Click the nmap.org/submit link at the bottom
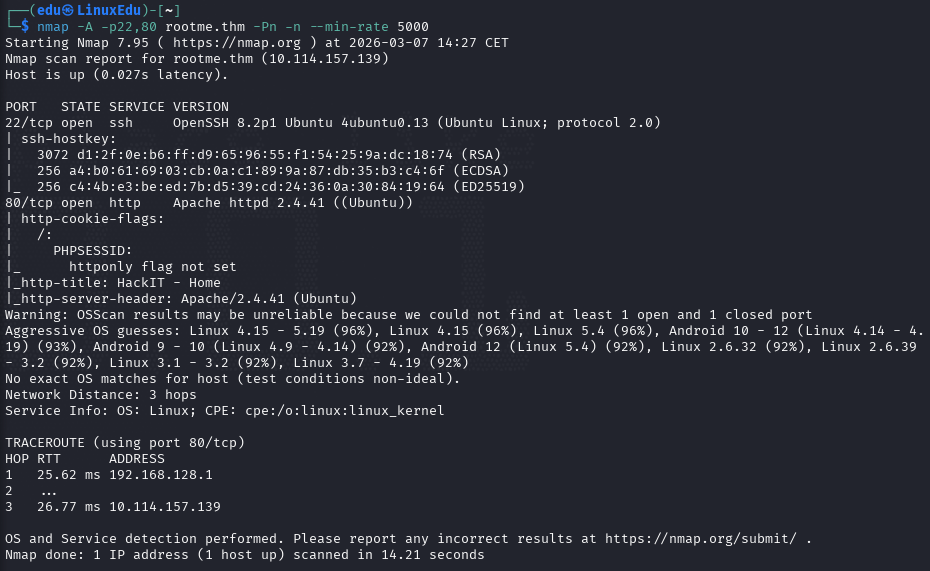The image size is (930, 571). tap(701, 538)
